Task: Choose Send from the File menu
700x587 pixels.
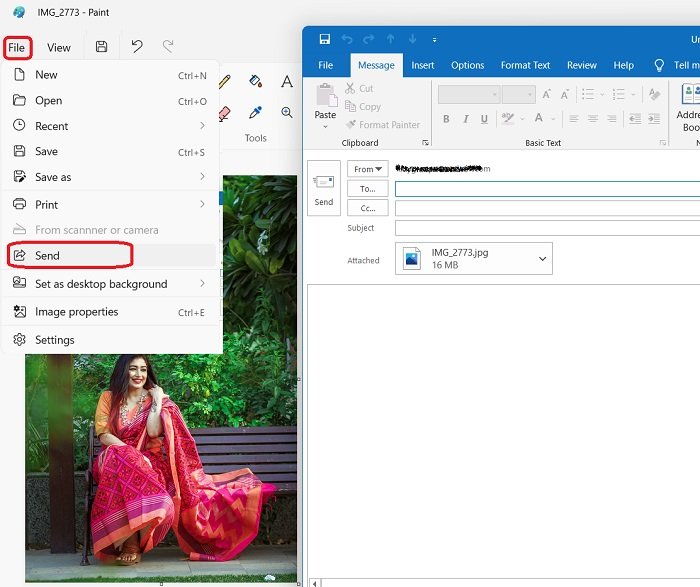Action: [x=47, y=256]
